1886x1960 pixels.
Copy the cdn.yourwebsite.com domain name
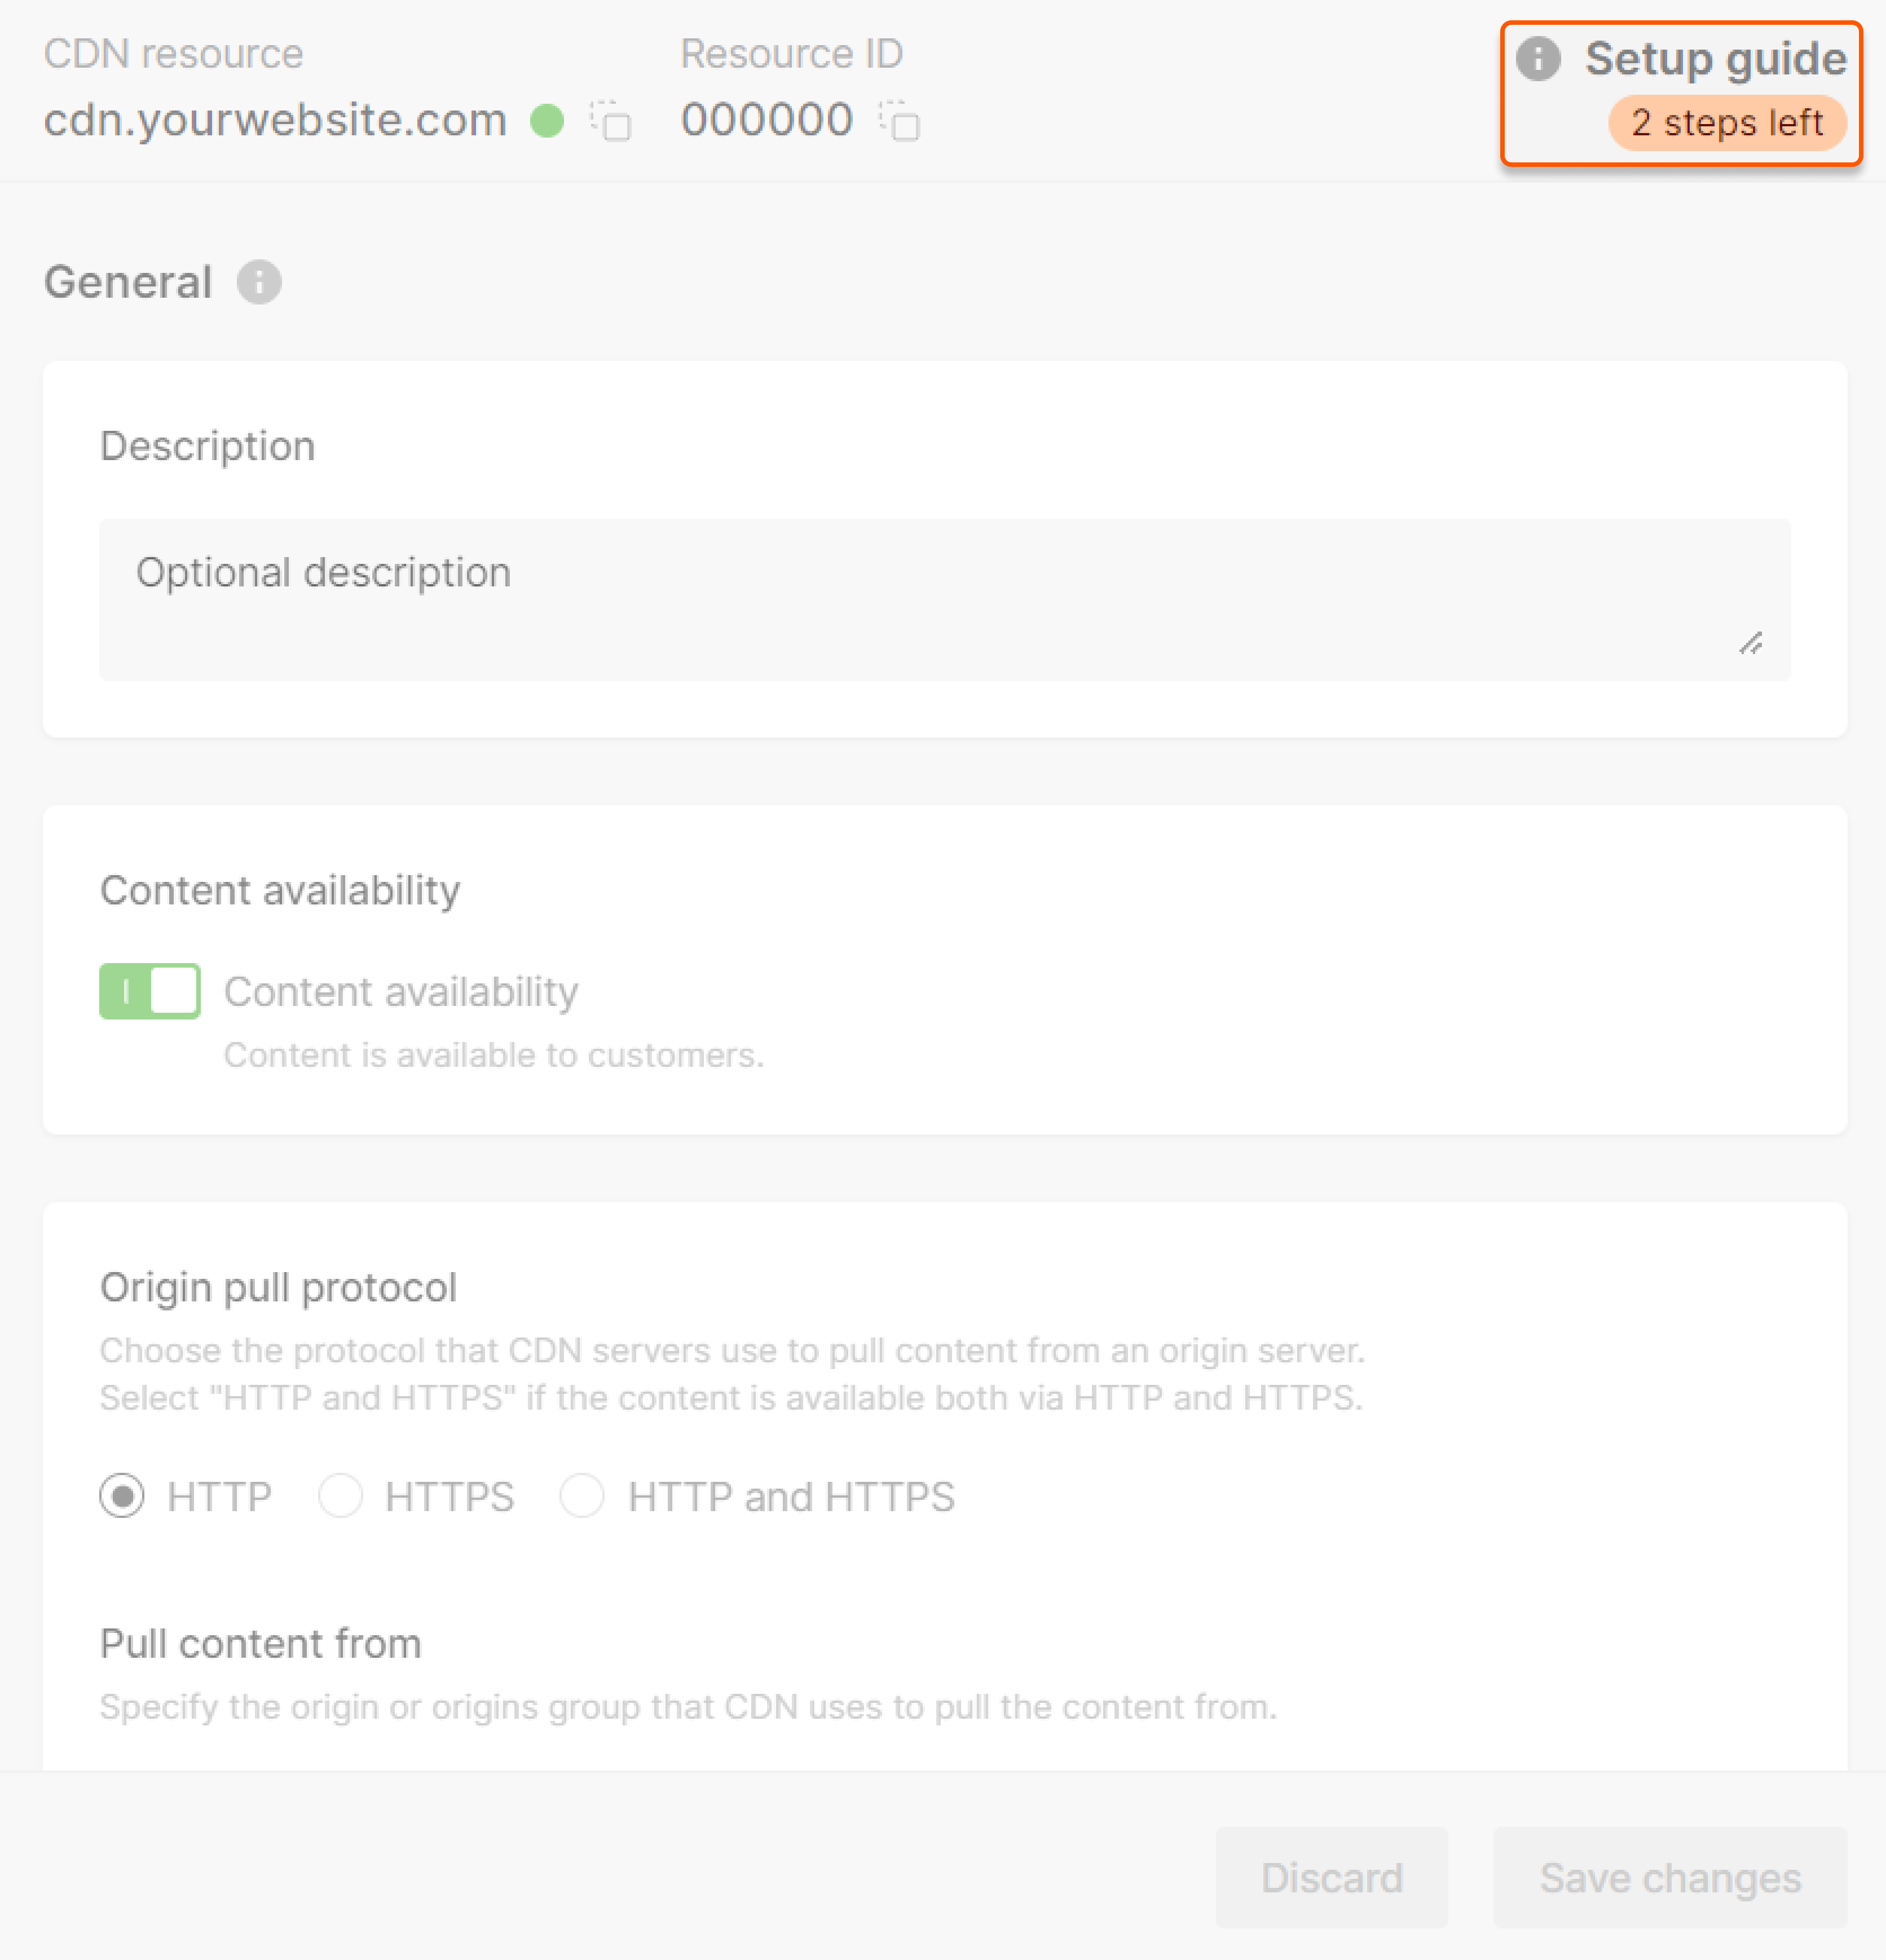coord(611,122)
